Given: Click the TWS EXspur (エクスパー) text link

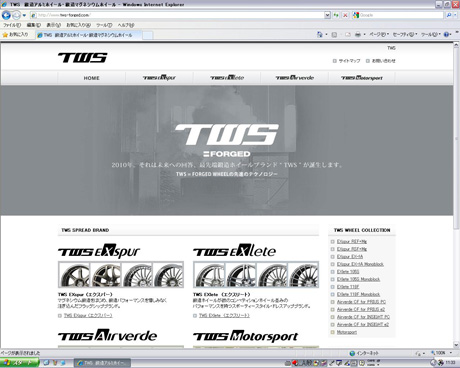Looking at the screenshot, I should (x=88, y=315).
